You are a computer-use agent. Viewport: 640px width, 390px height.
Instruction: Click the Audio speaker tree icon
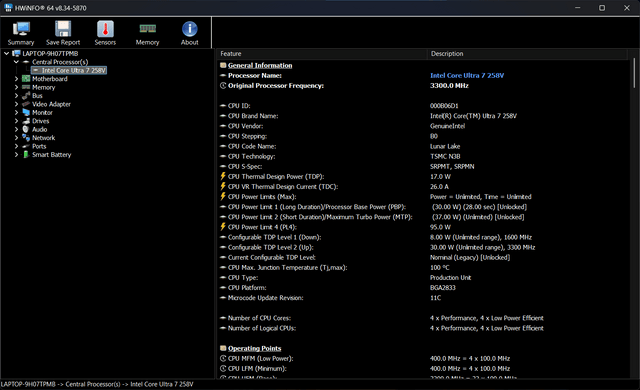26,129
